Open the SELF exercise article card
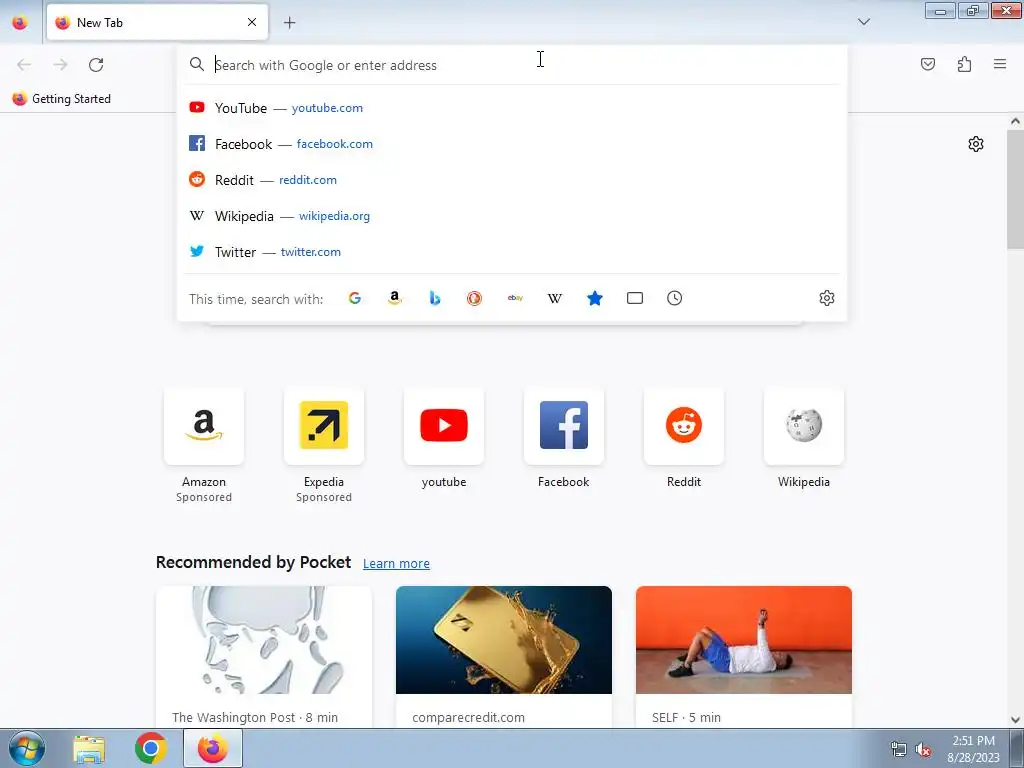 pos(744,656)
